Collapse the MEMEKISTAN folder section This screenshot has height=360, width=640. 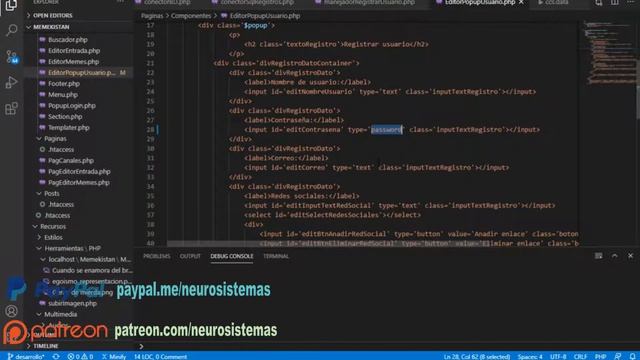tap(51, 27)
